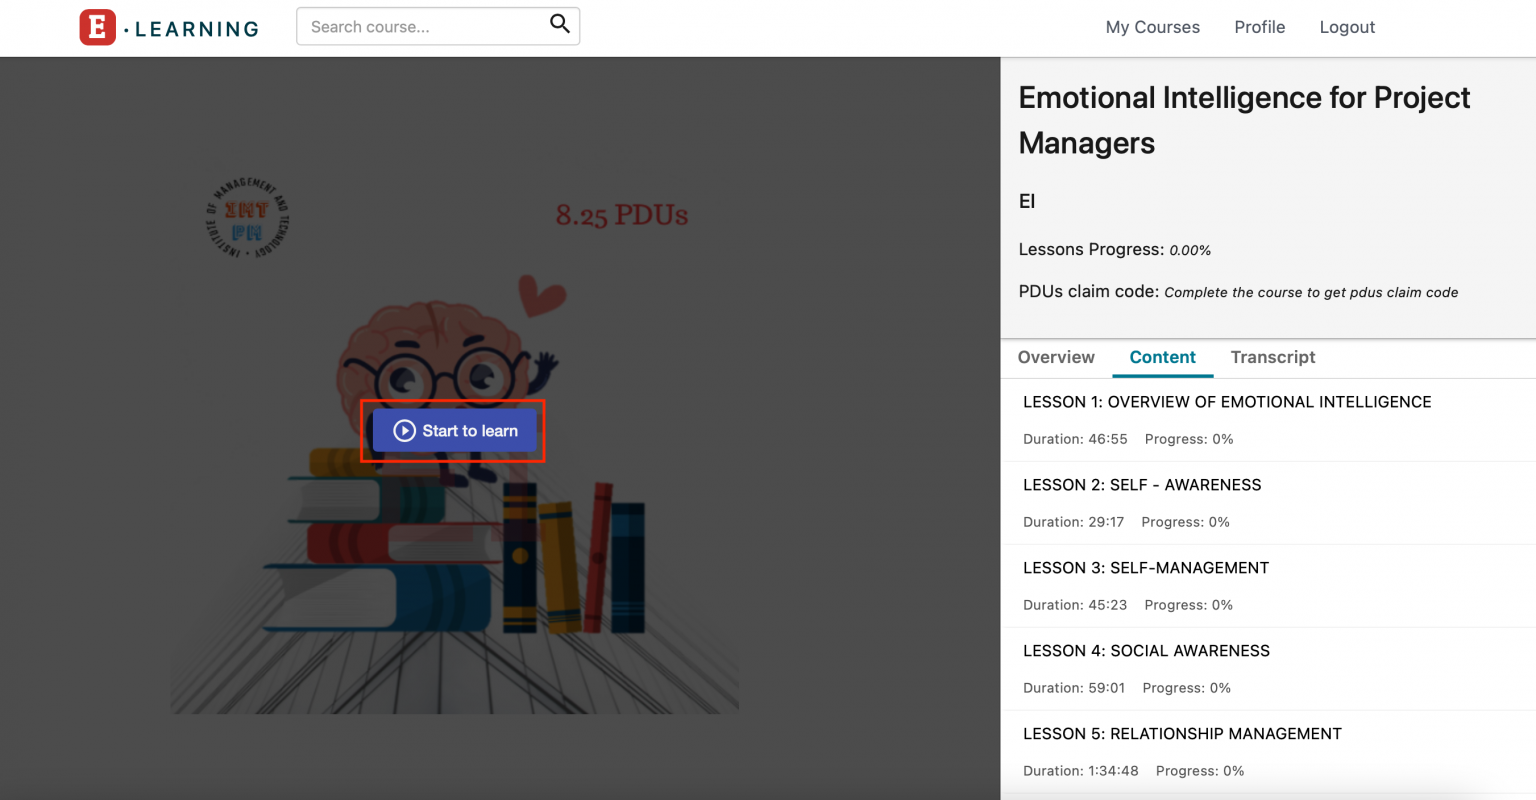
Task: Open the Transcript tab
Action: tap(1272, 357)
